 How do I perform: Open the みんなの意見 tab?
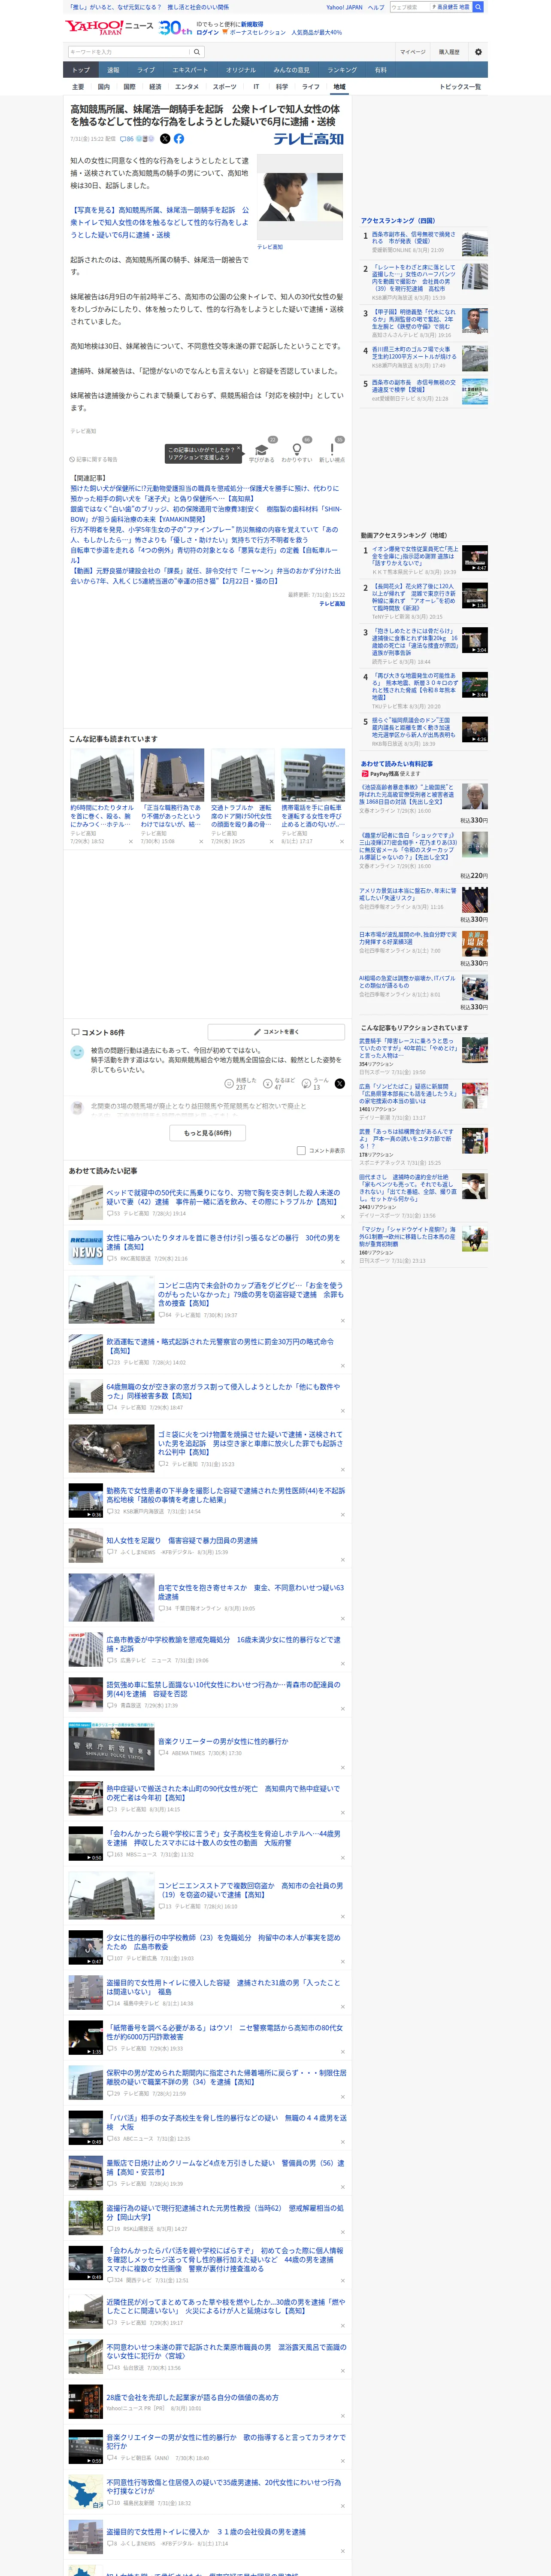tap(292, 70)
